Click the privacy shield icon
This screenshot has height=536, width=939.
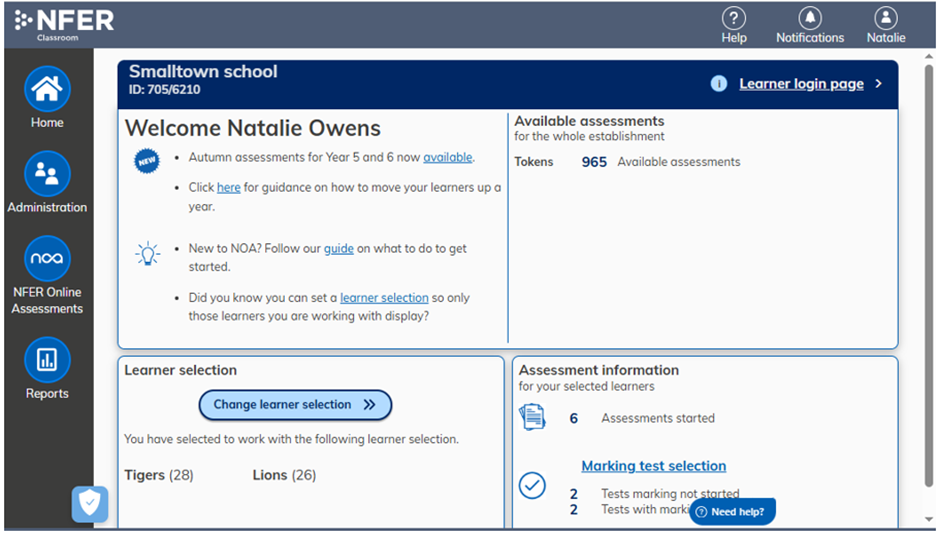coord(90,504)
